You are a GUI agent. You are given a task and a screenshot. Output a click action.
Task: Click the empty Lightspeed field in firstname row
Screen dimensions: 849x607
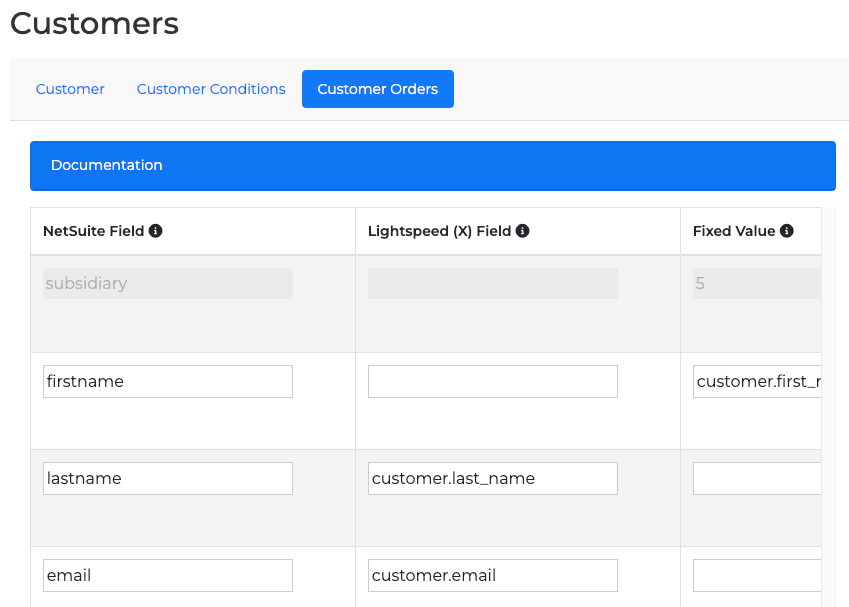pos(492,381)
